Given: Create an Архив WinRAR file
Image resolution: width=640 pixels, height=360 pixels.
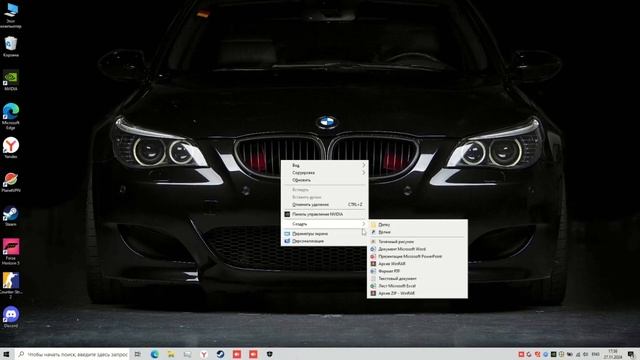Looking at the screenshot, I should (417, 264).
